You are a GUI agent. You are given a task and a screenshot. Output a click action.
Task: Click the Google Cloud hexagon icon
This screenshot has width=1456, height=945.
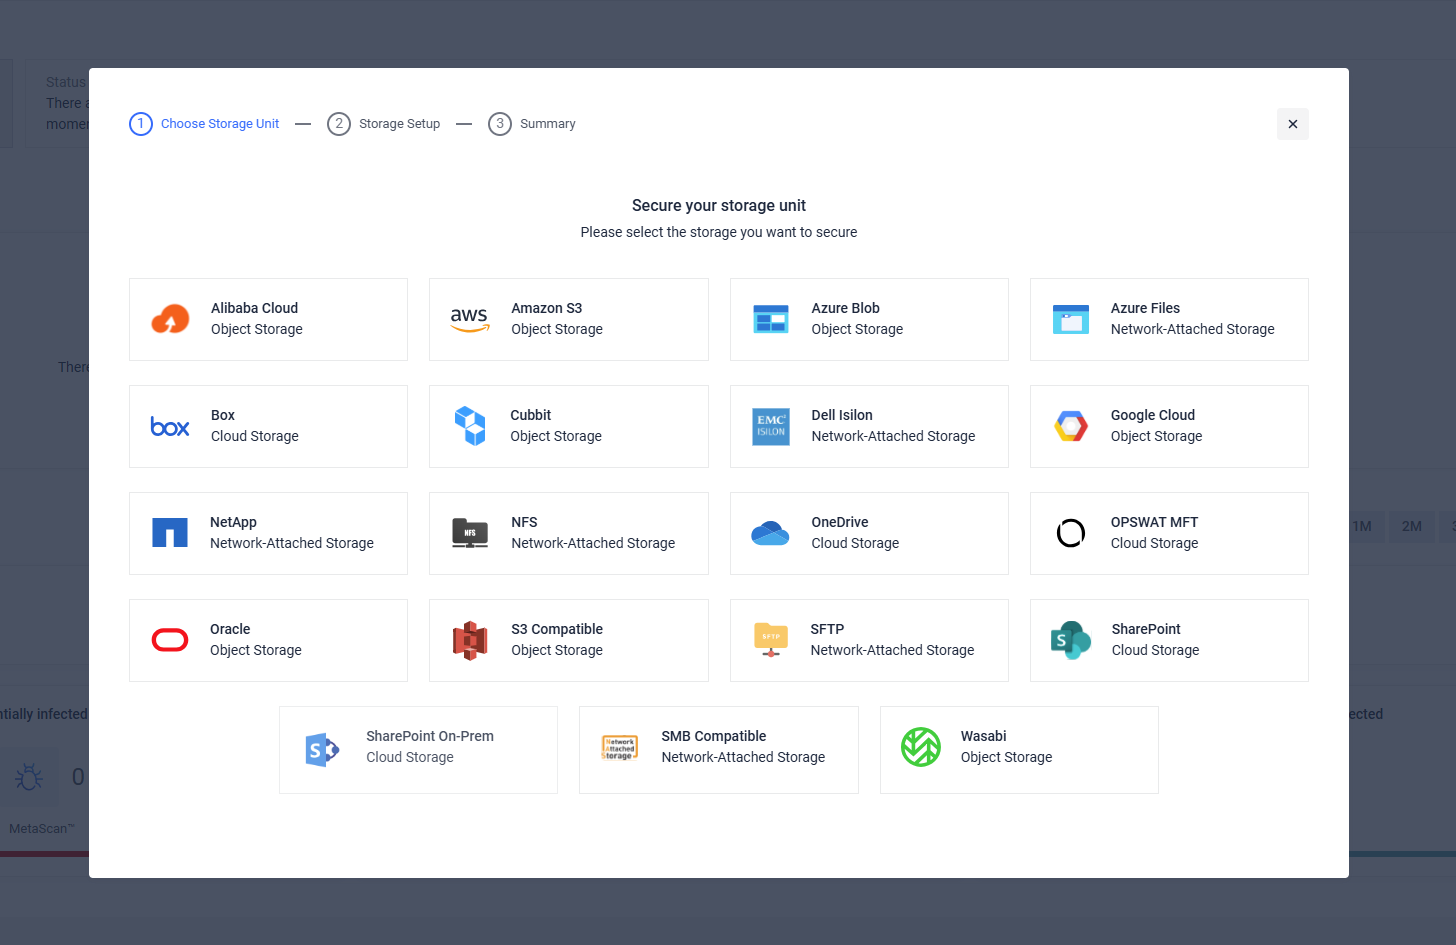(1071, 426)
